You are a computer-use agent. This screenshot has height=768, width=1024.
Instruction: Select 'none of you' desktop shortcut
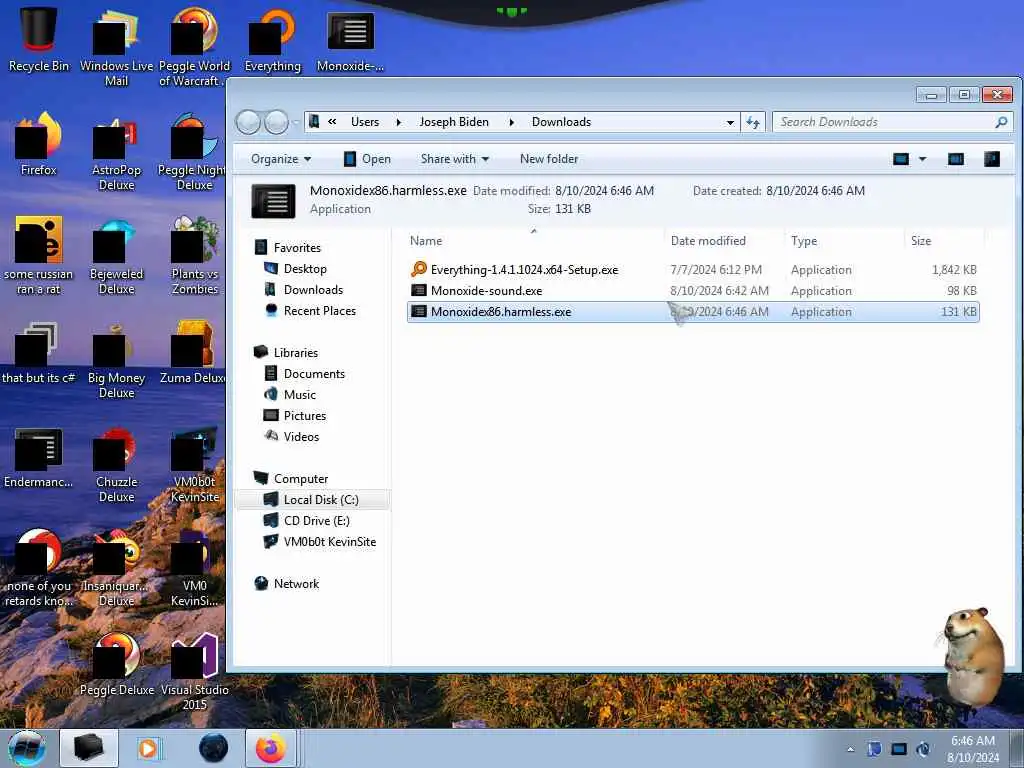[x=39, y=568]
